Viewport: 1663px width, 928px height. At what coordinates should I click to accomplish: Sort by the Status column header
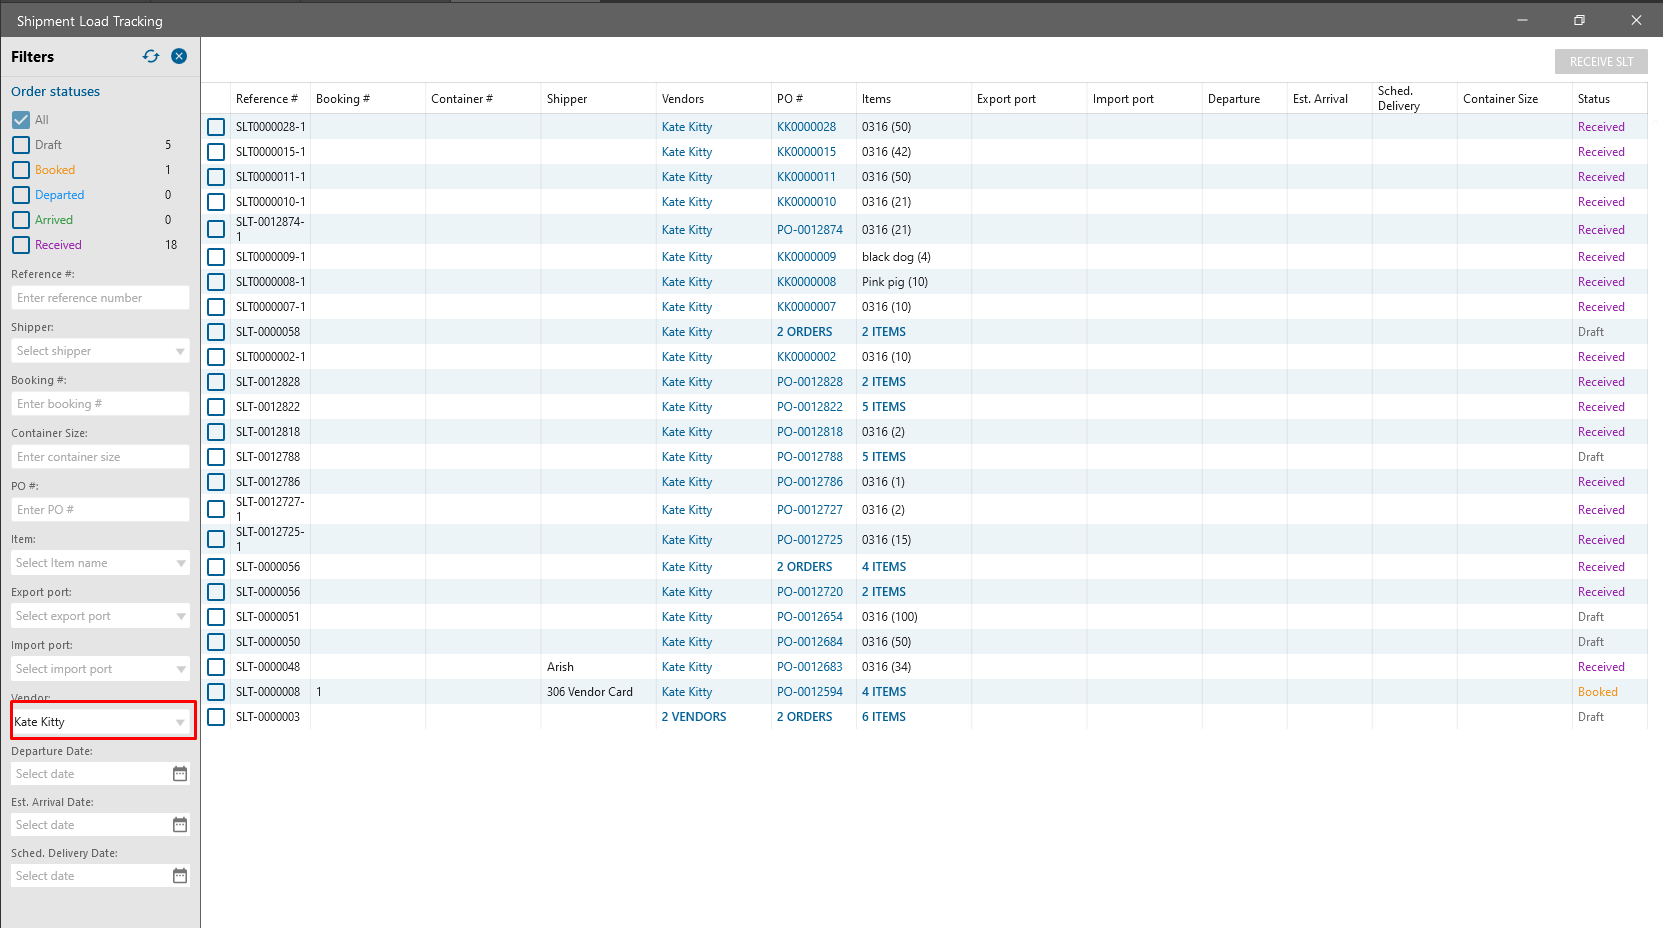coord(1594,99)
